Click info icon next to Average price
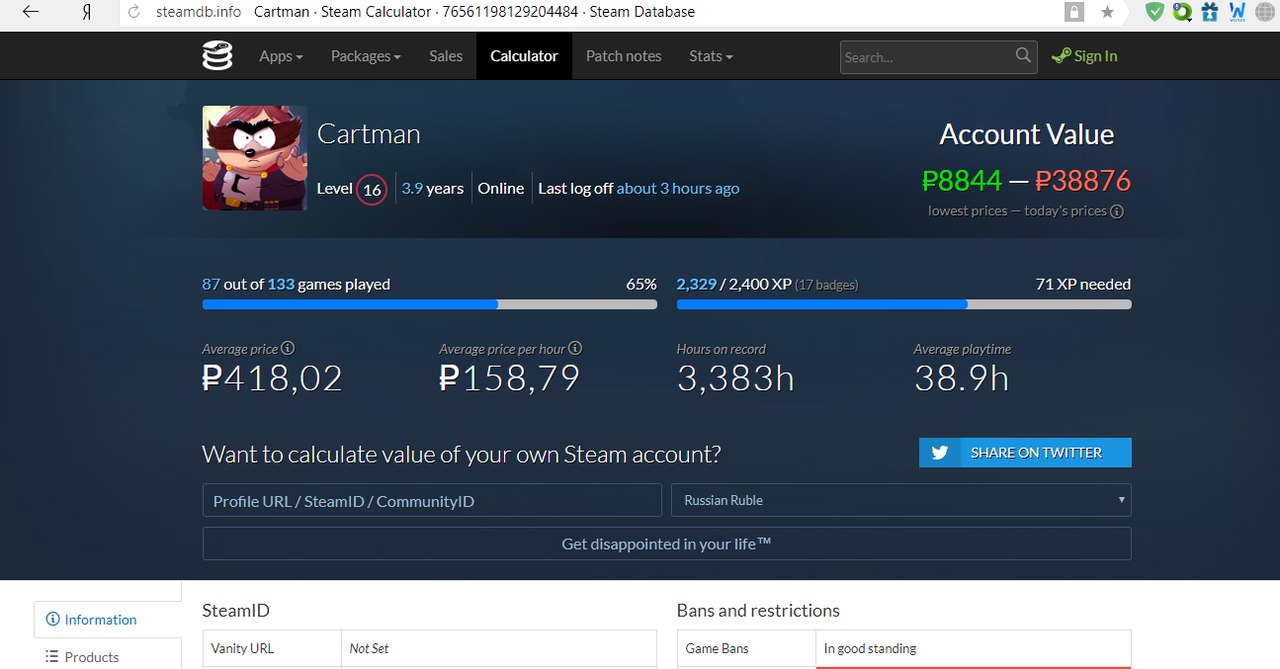 [288, 348]
